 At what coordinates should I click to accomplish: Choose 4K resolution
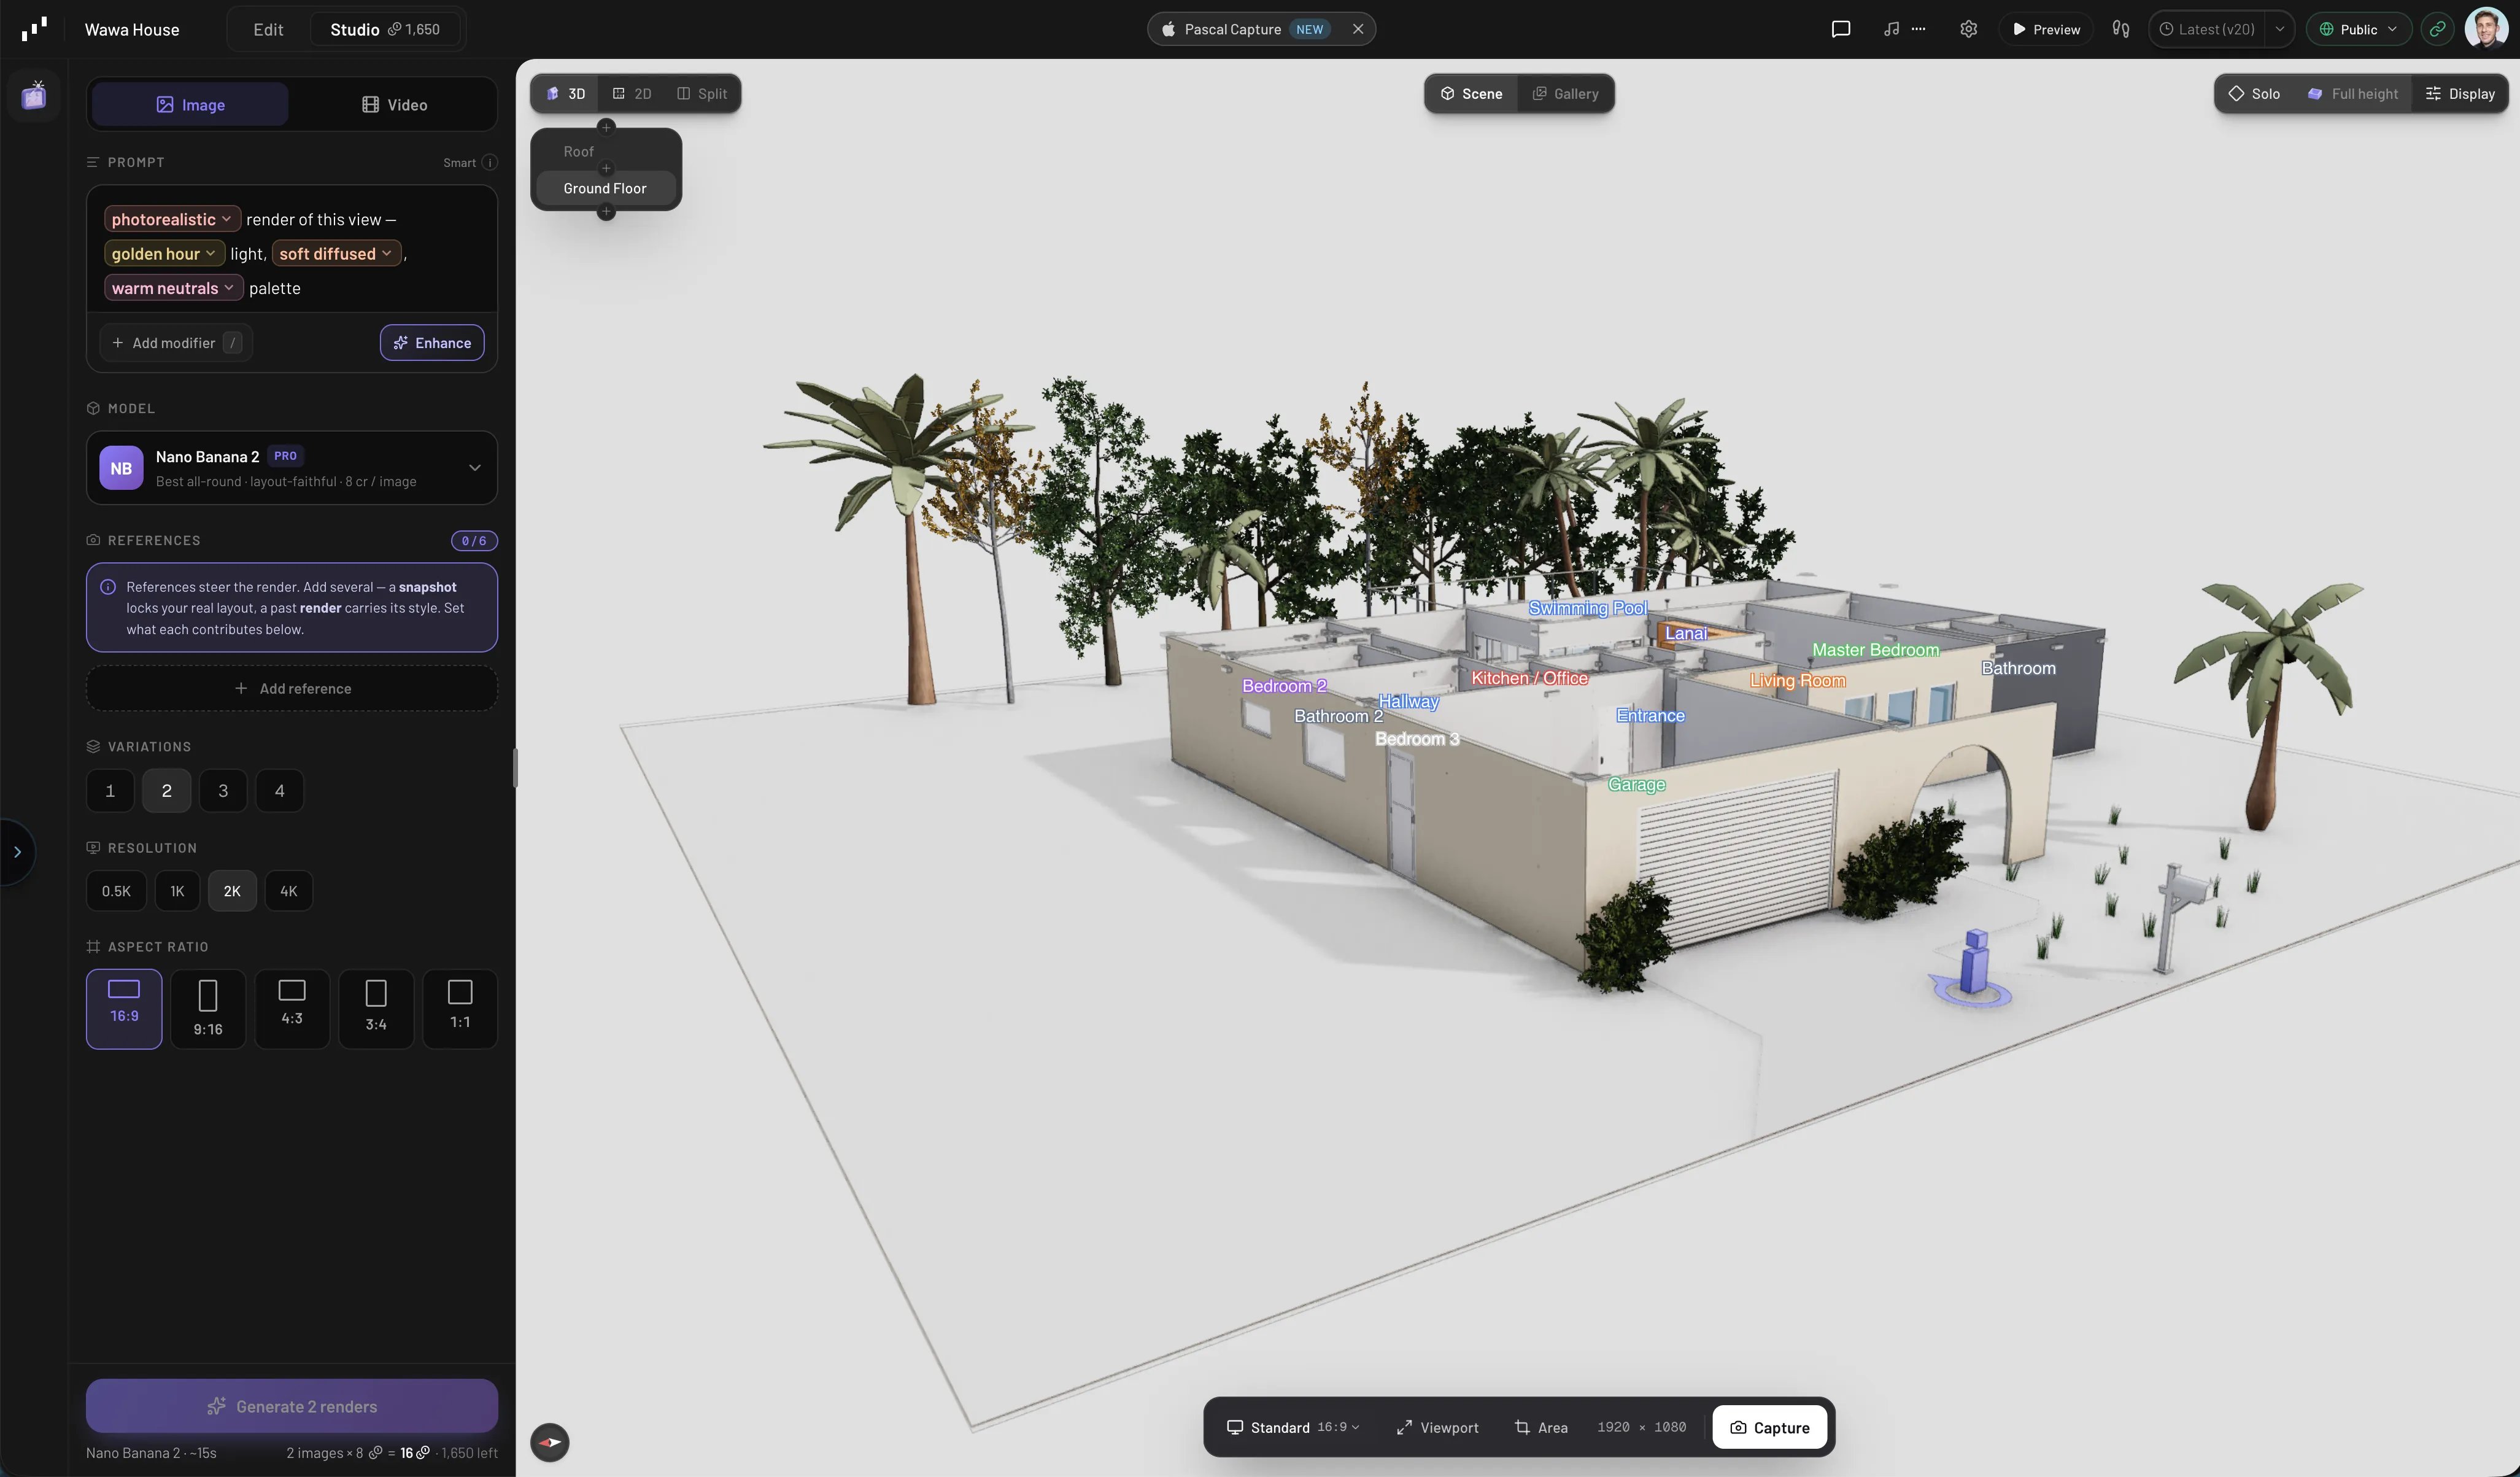pyautogui.click(x=289, y=891)
